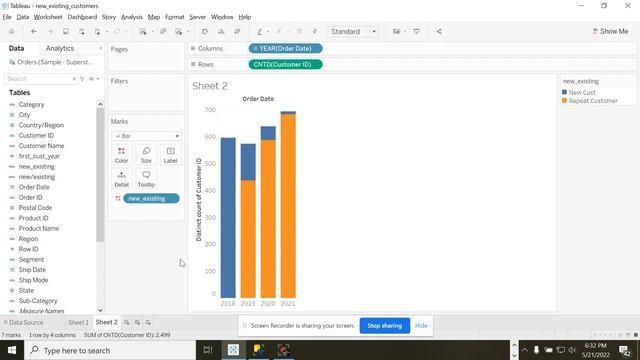
Task: Select the Customer Name field
Action: (41, 146)
